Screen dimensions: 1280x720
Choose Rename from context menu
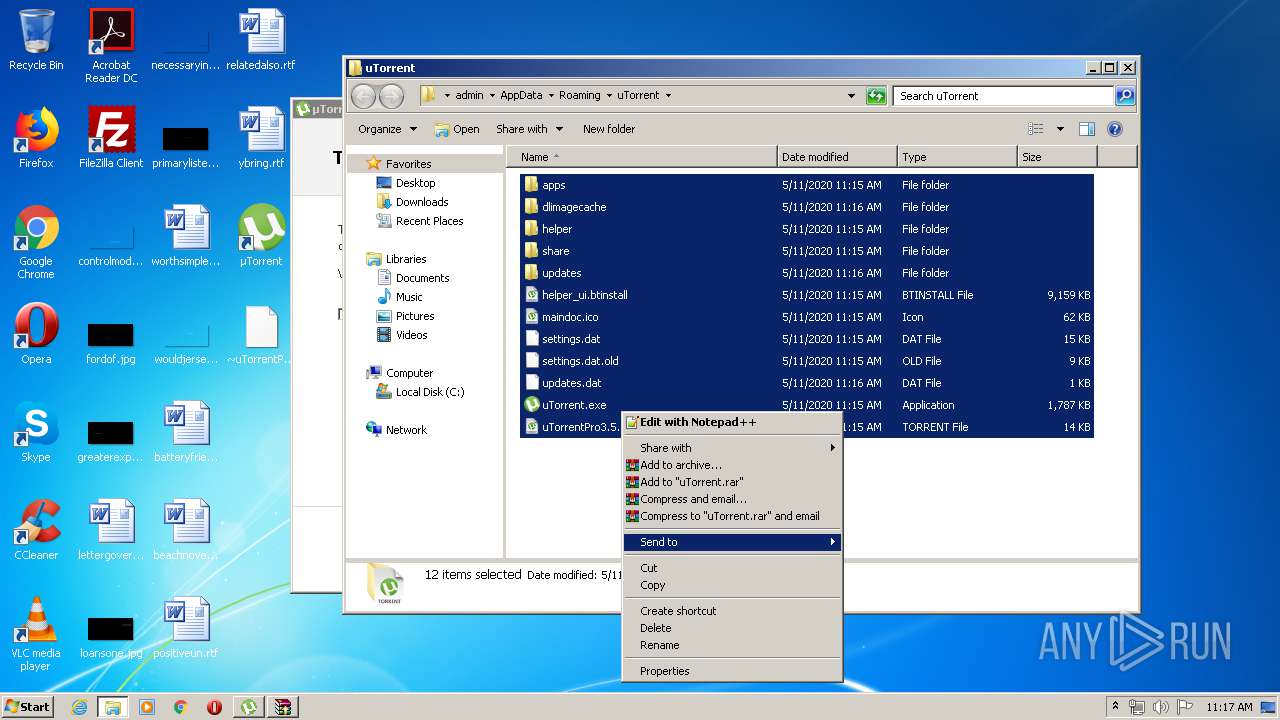click(x=732, y=645)
